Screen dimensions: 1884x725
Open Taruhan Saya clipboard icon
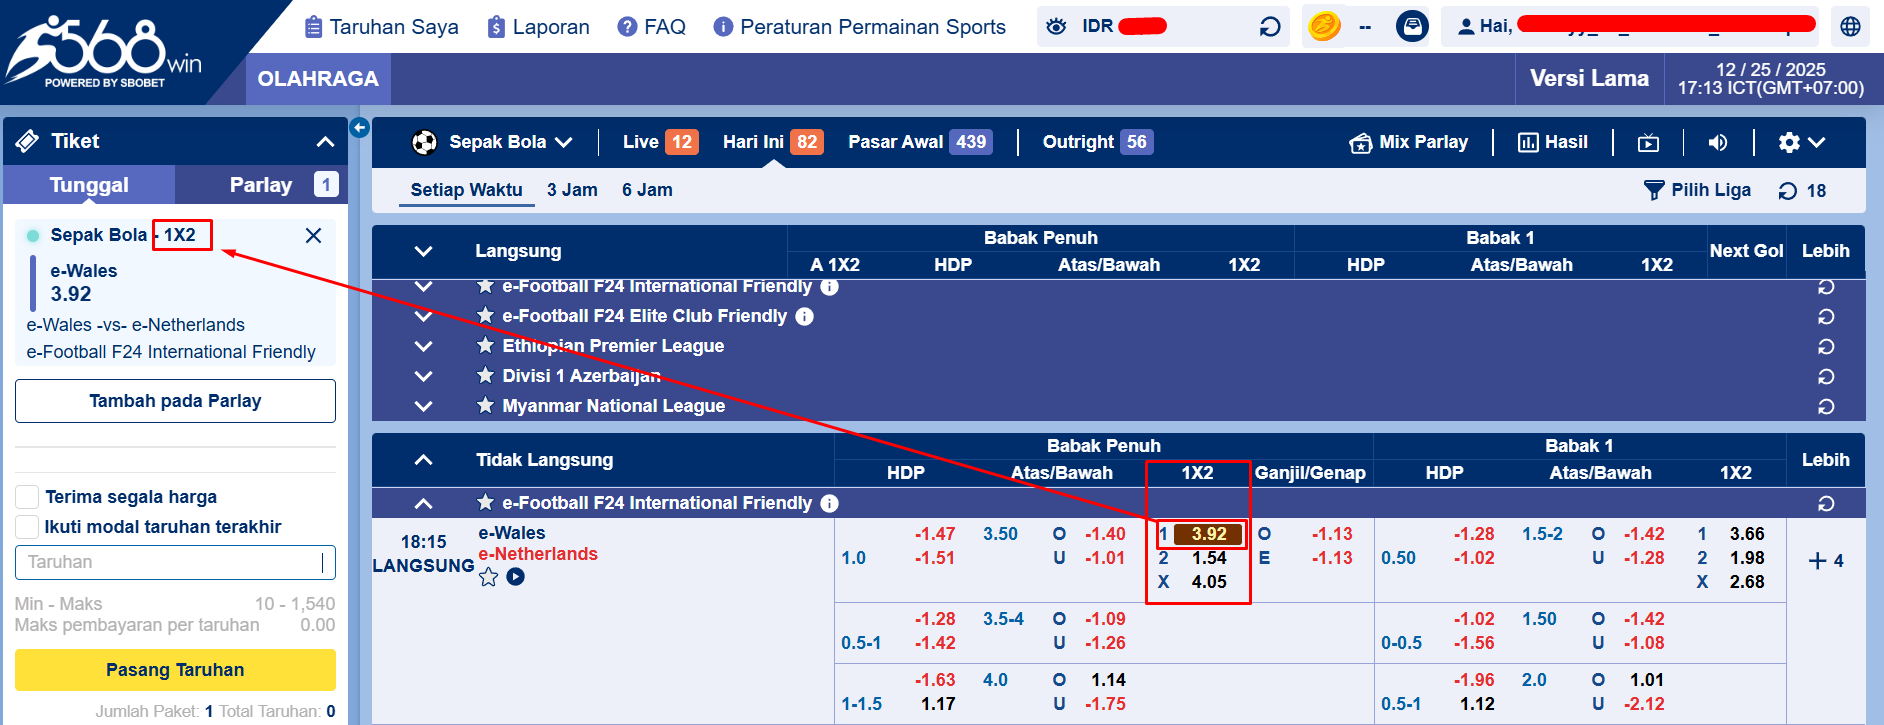tap(314, 27)
